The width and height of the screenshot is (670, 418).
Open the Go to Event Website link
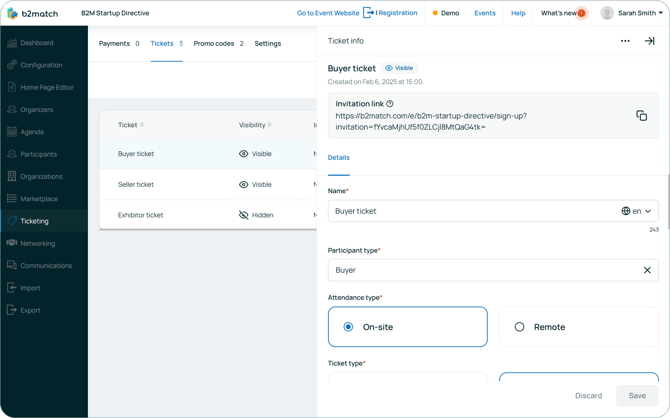(328, 13)
